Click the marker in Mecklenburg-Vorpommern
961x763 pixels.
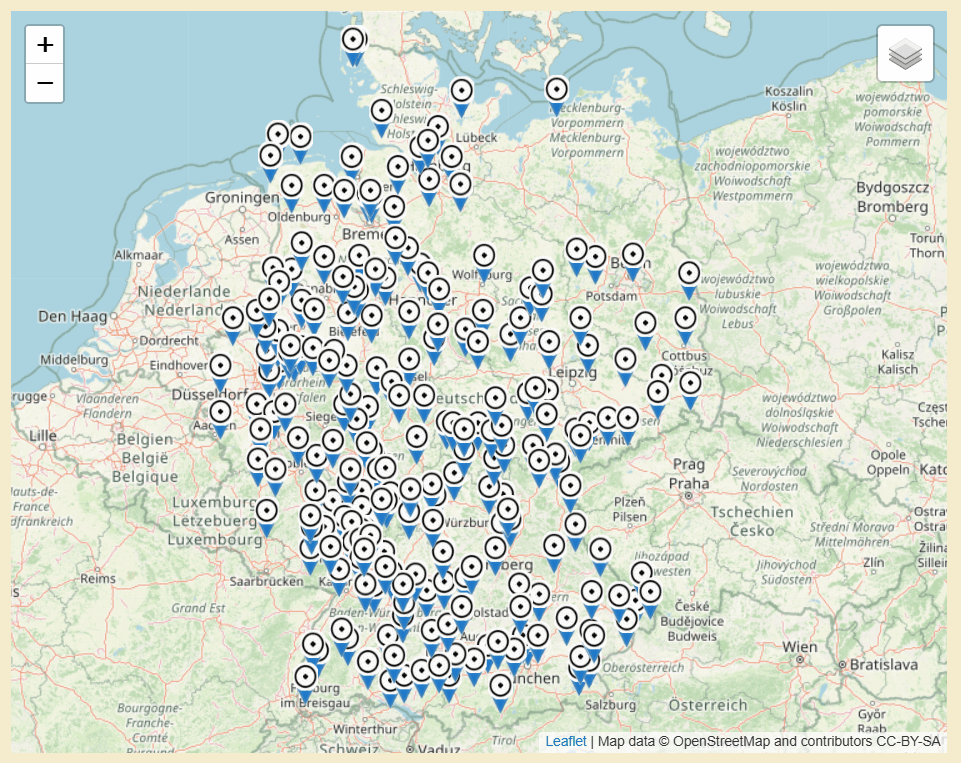556,96
